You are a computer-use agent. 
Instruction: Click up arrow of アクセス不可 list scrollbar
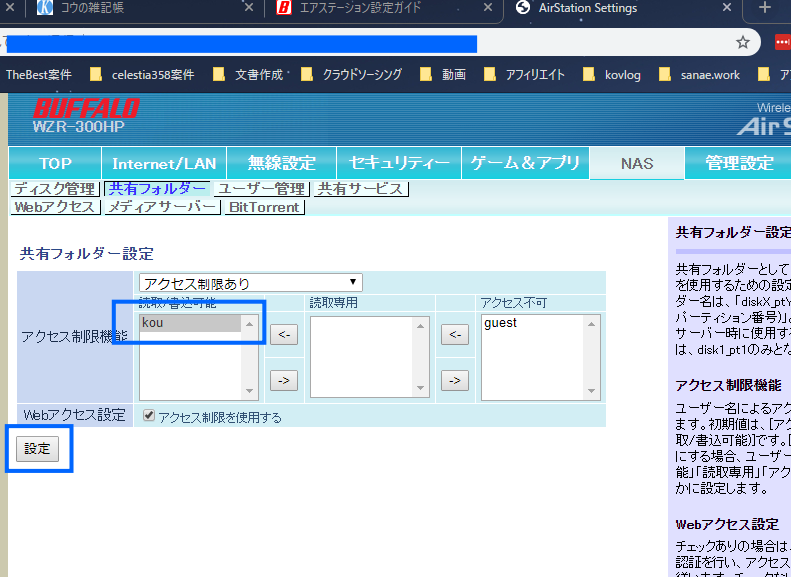point(594,323)
